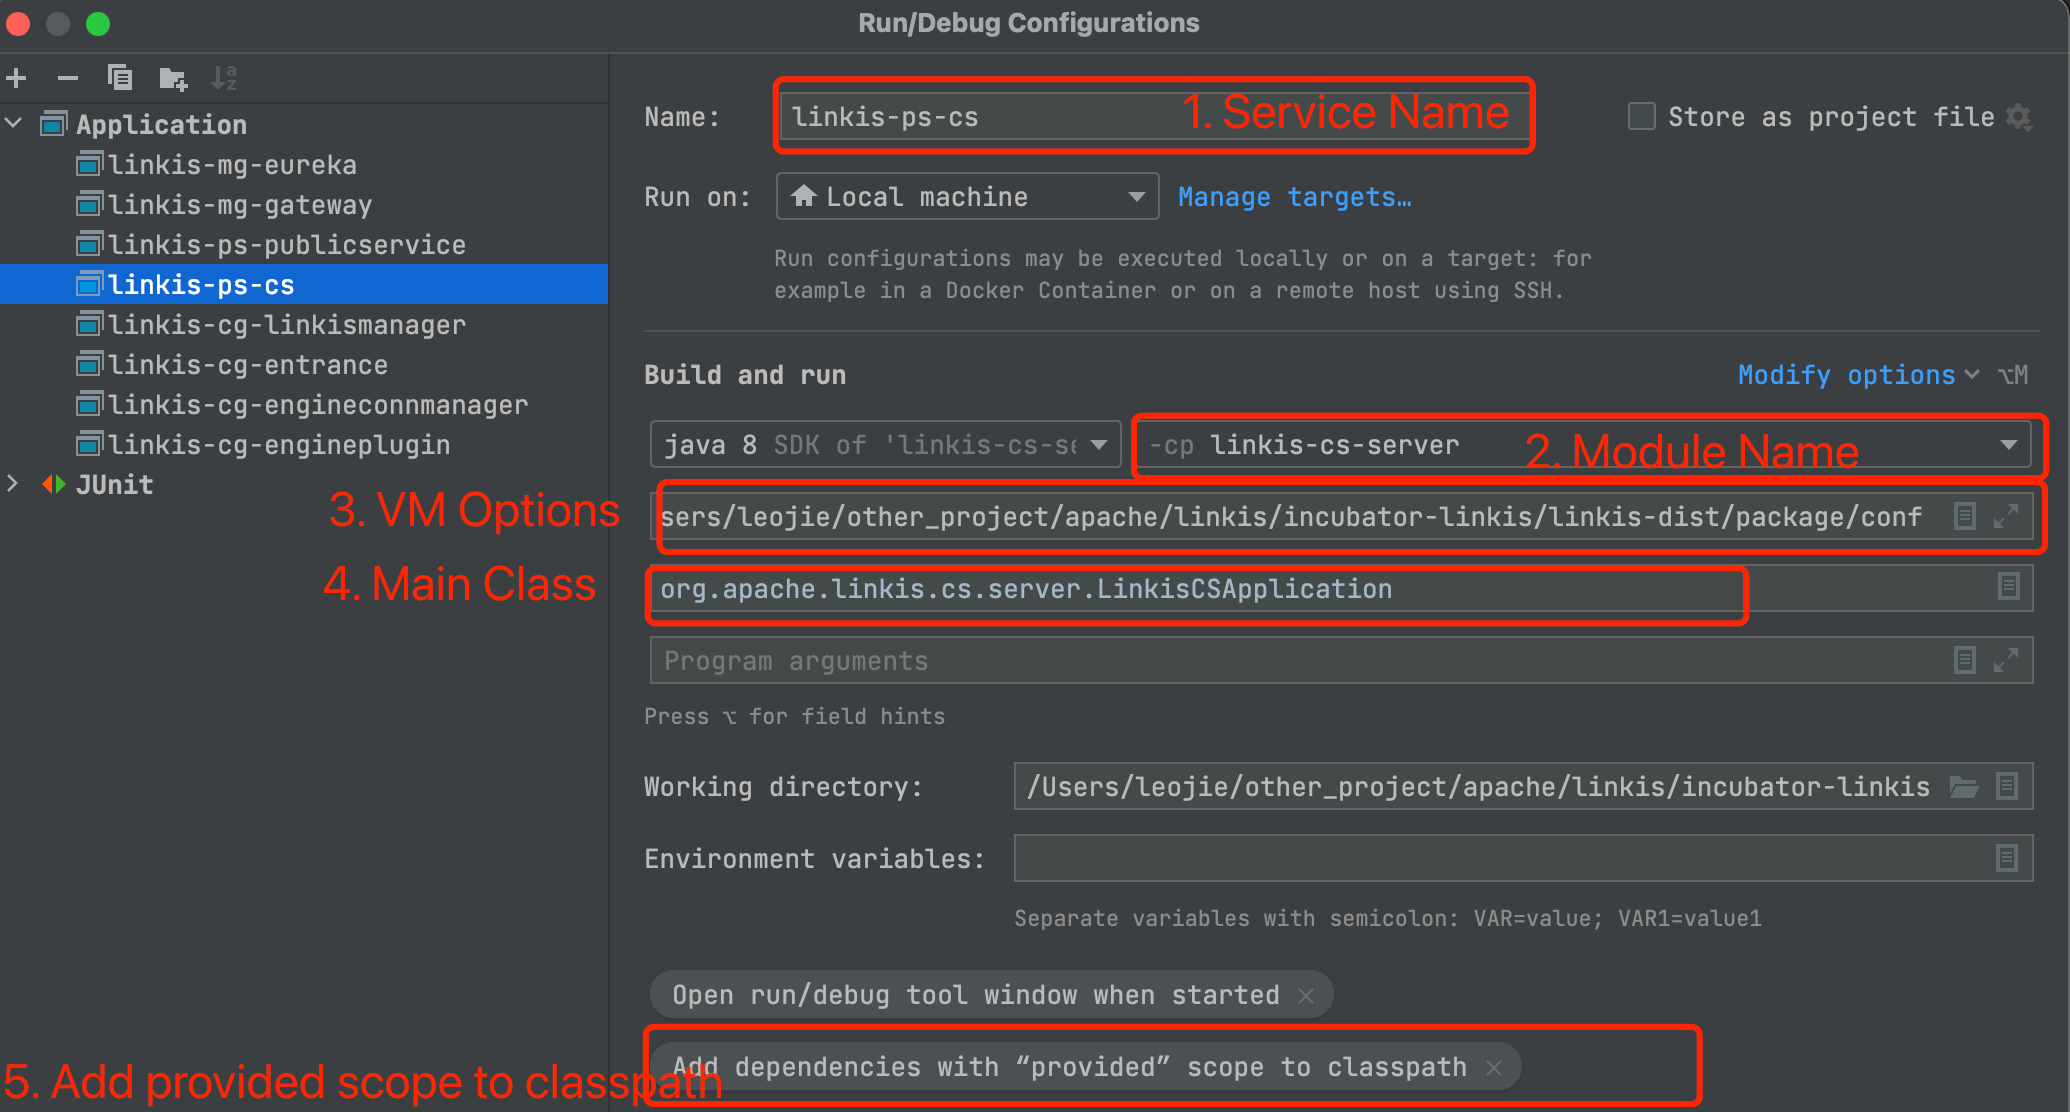Select the linkis-mg-gateway configuration
2070x1112 pixels.
pyautogui.click(x=239, y=205)
